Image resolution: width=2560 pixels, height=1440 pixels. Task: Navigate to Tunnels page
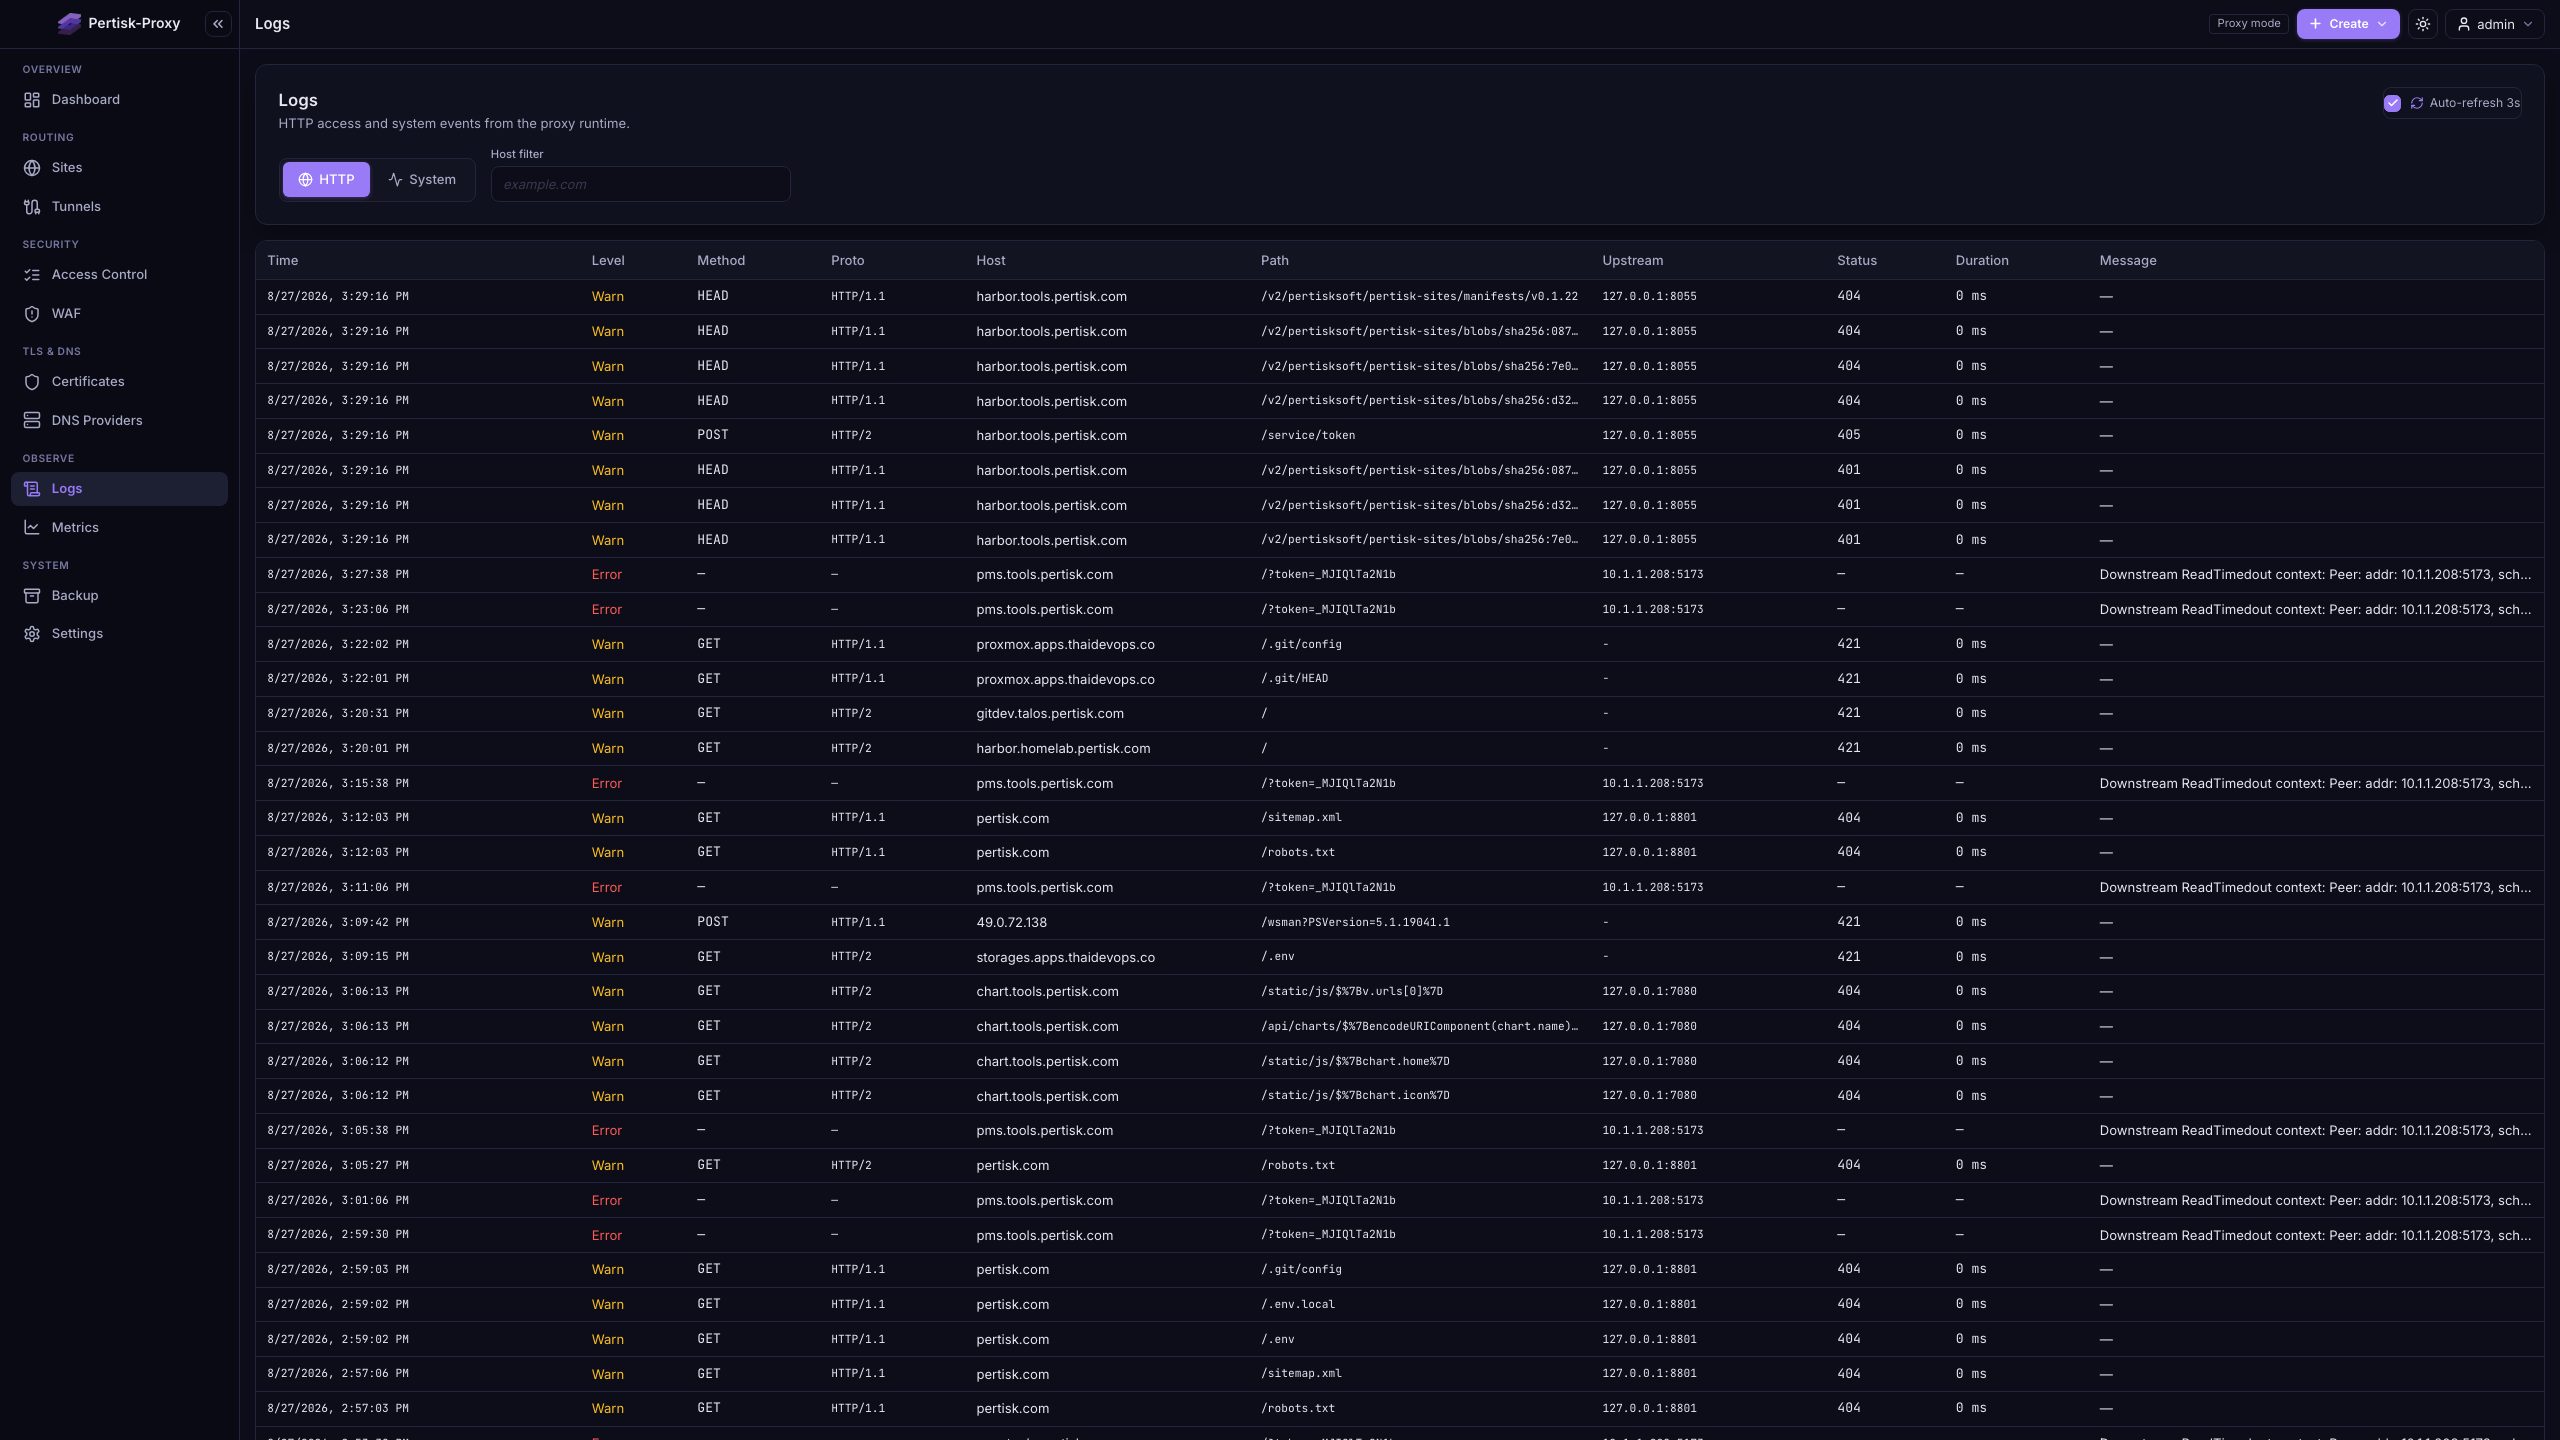click(119, 207)
